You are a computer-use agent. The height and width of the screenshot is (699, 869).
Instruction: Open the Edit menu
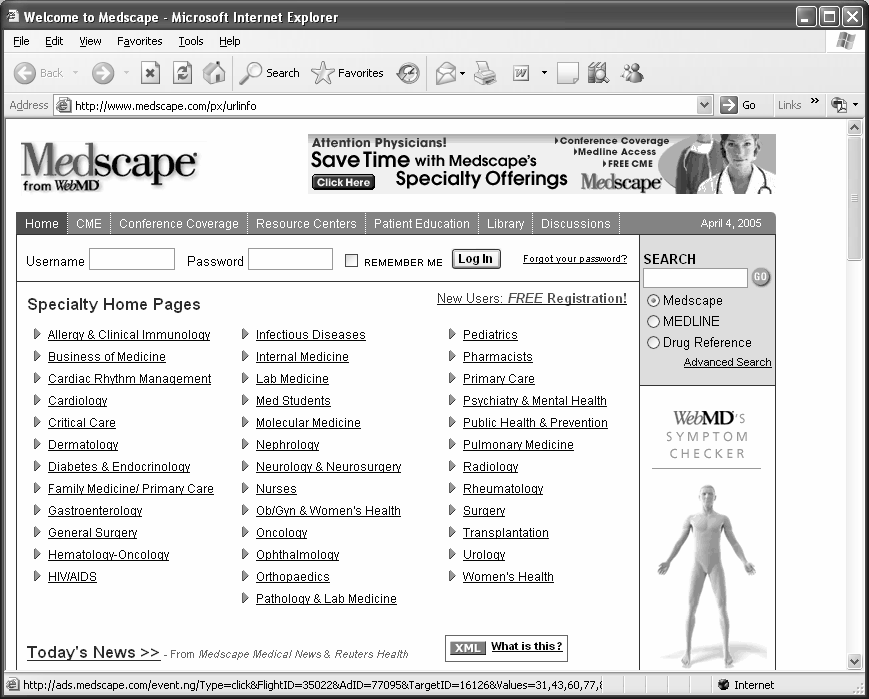pyautogui.click(x=54, y=41)
